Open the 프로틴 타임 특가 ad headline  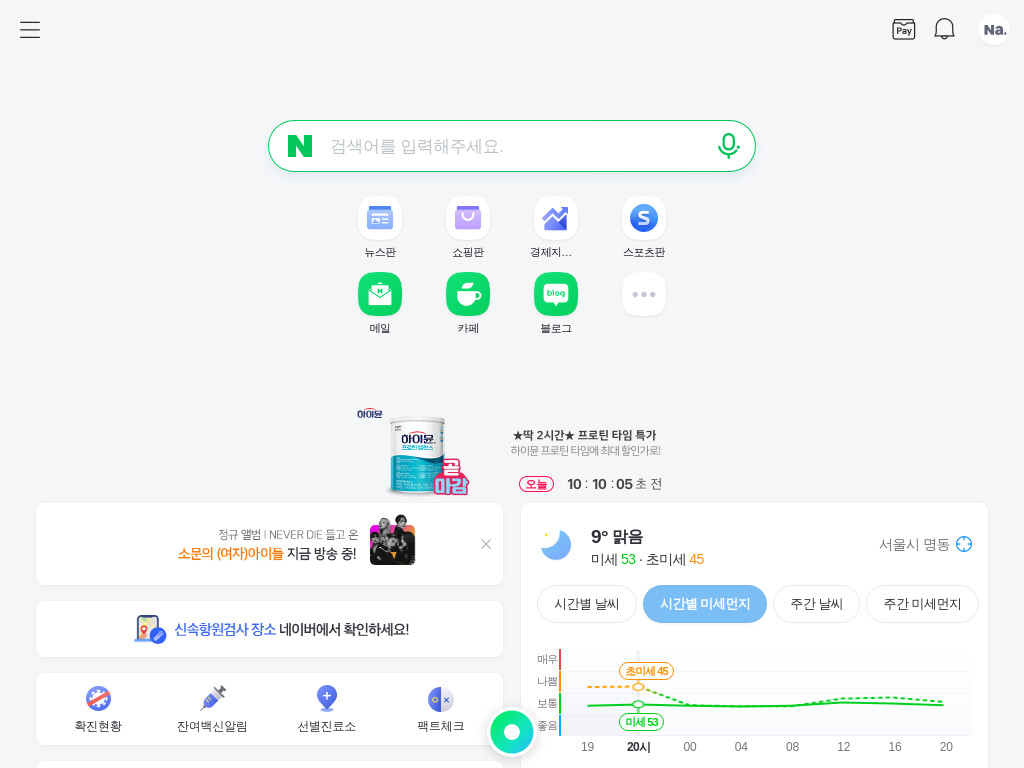click(x=584, y=435)
